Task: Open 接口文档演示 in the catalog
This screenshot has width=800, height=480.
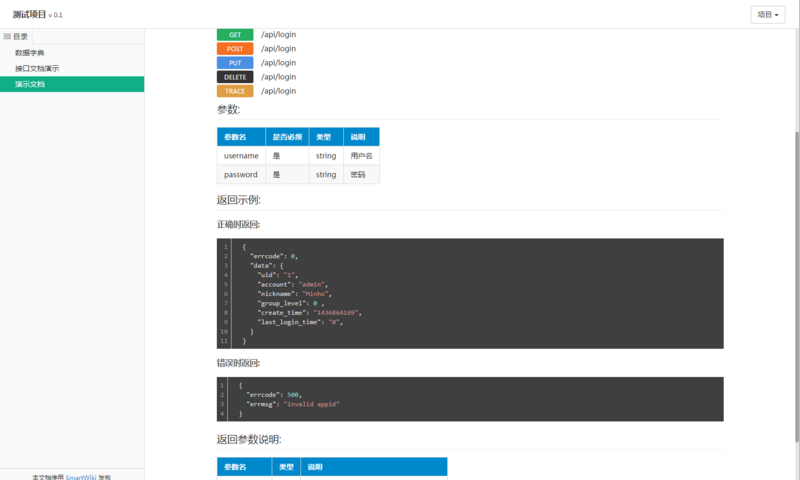Action: (37, 69)
